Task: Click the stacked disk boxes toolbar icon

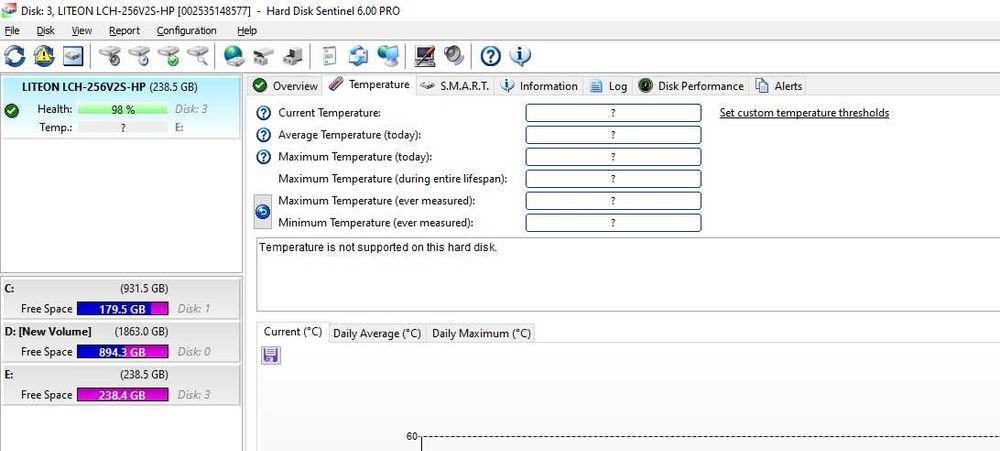Action: tap(263, 56)
